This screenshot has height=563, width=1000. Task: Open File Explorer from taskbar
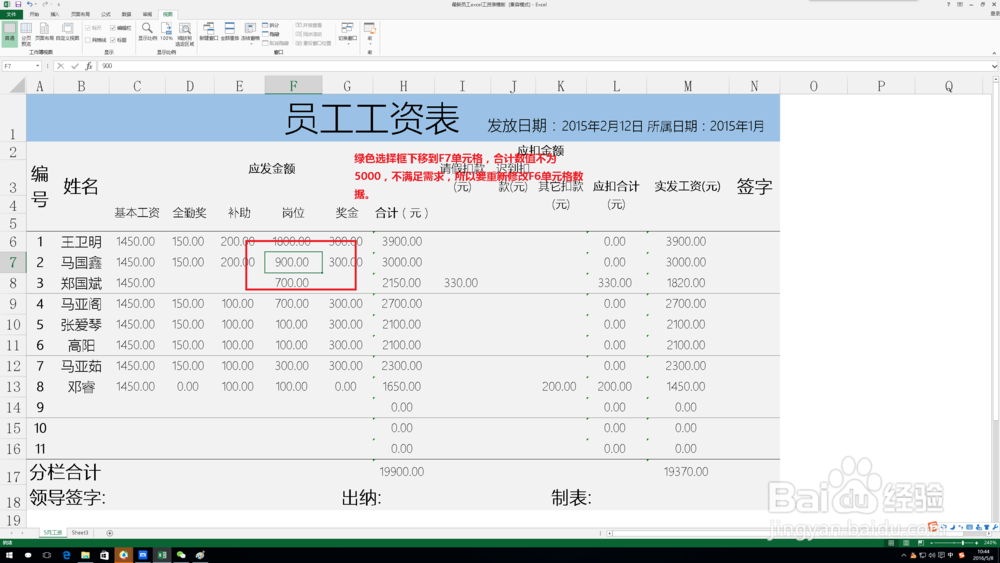(x=85, y=555)
